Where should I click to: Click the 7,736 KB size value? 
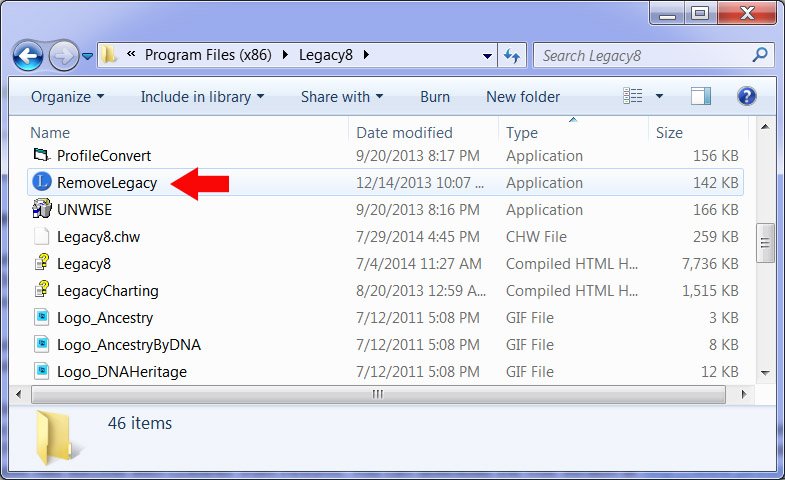point(710,264)
